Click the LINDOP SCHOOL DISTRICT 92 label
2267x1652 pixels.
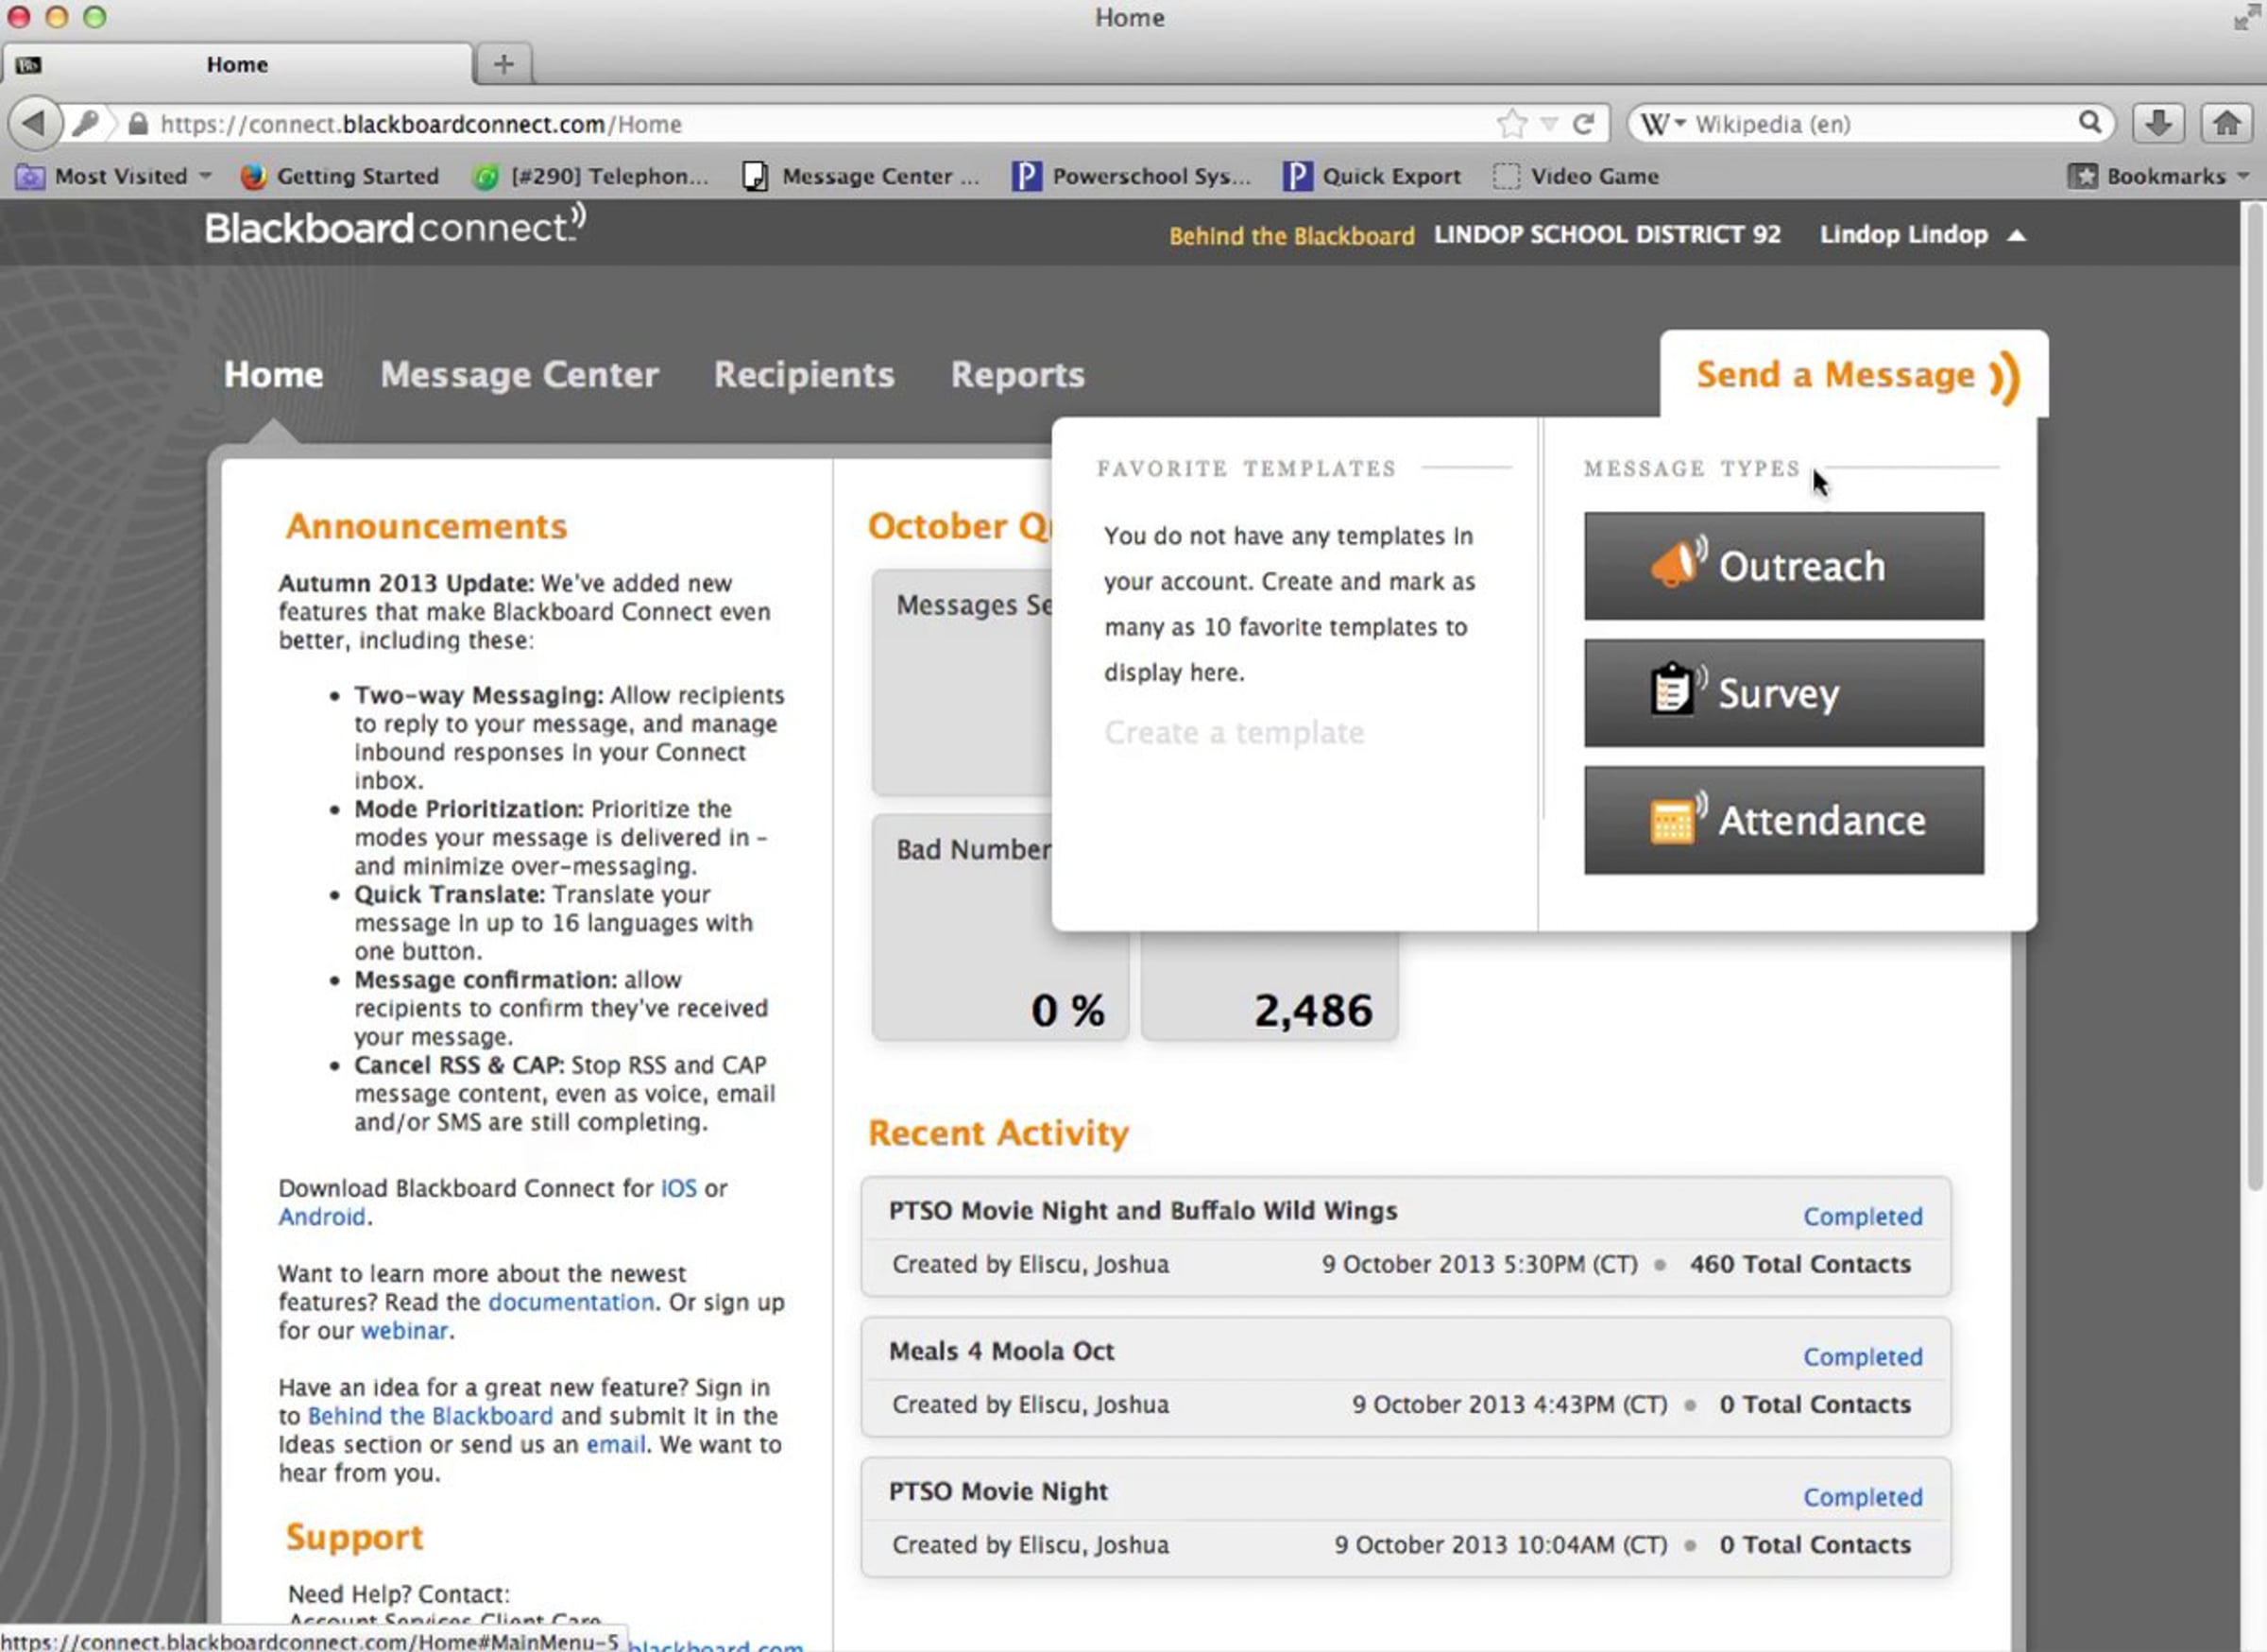coord(1606,235)
